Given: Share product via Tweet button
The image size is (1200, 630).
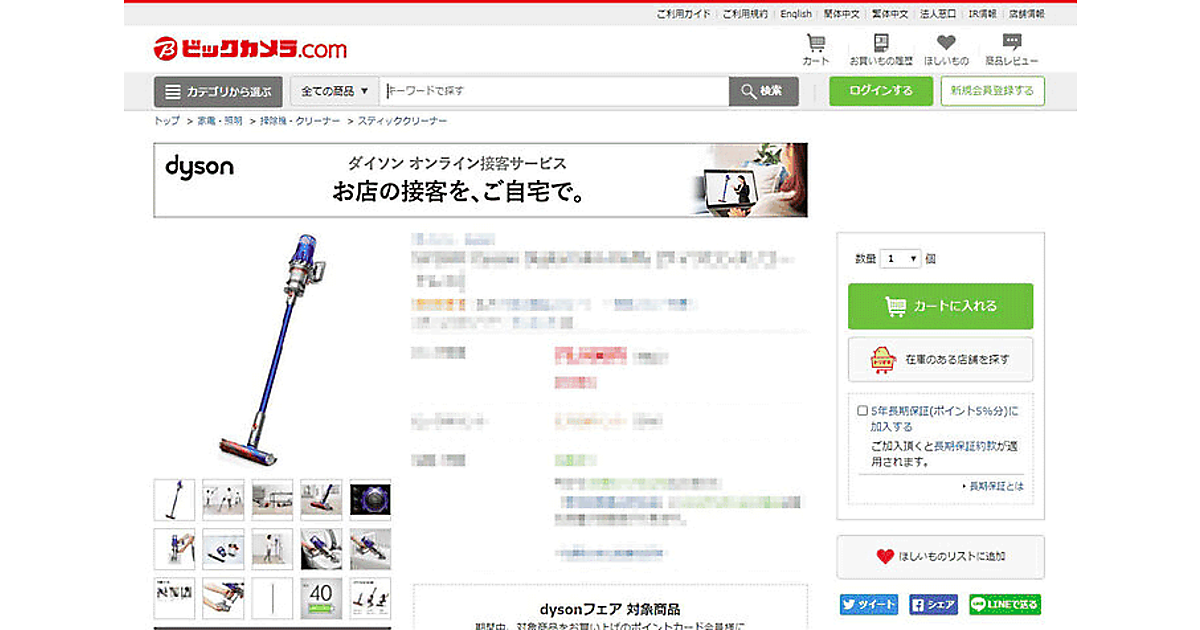Looking at the screenshot, I should (868, 605).
